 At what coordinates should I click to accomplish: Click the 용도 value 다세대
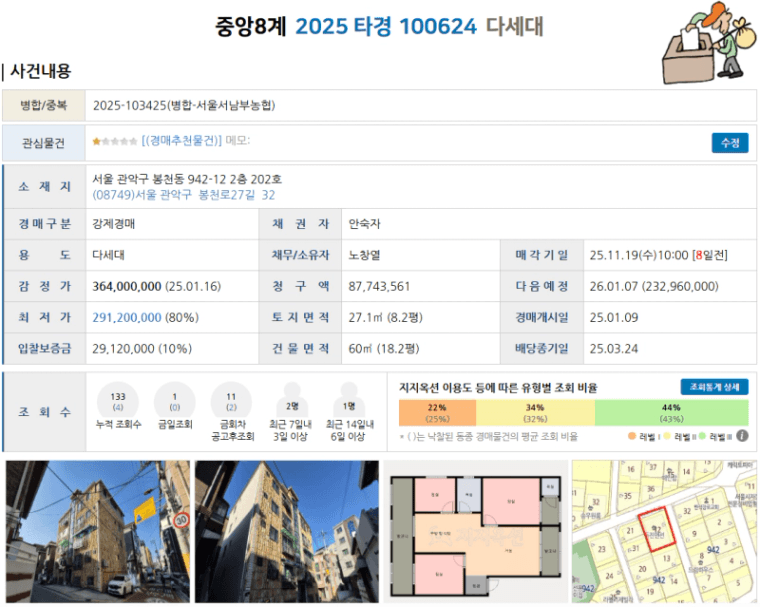[109, 255]
